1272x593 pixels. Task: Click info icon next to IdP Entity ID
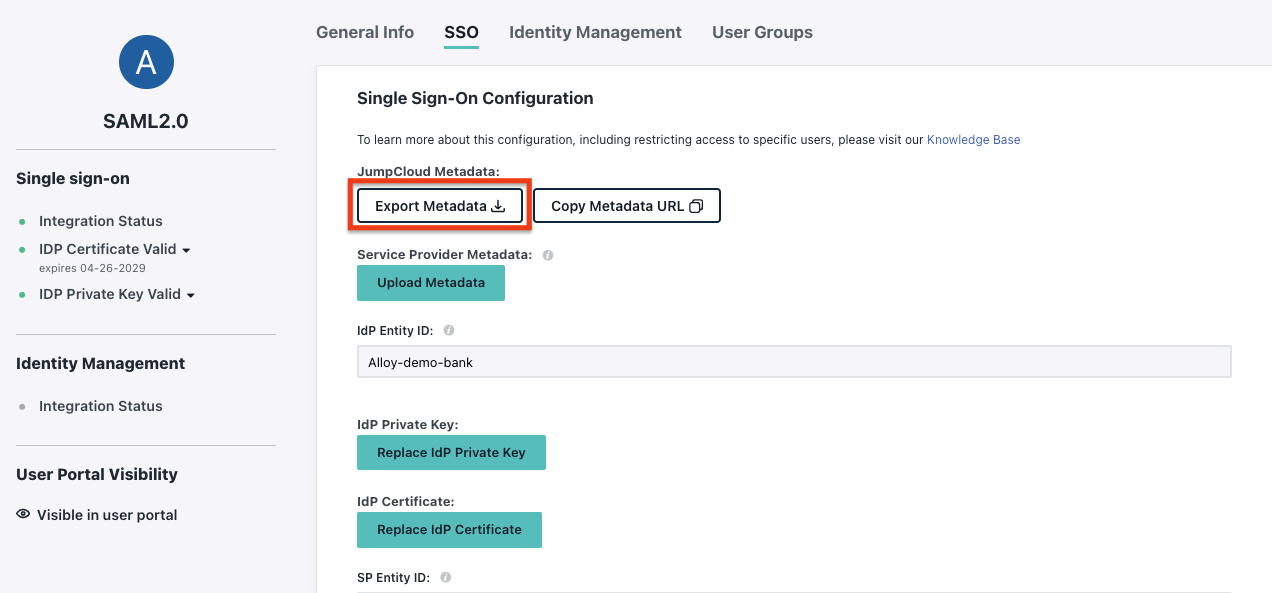click(449, 330)
